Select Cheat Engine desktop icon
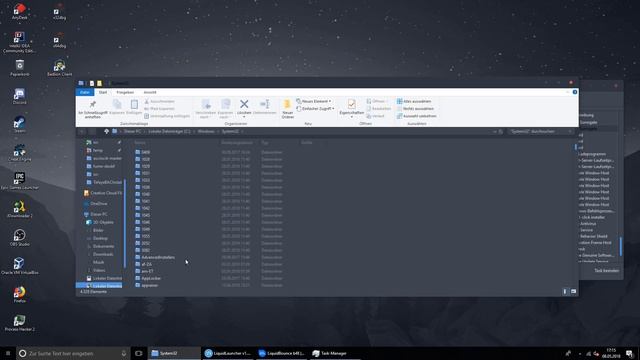This screenshot has height=360, width=640. pyautogui.click(x=19, y=153)
